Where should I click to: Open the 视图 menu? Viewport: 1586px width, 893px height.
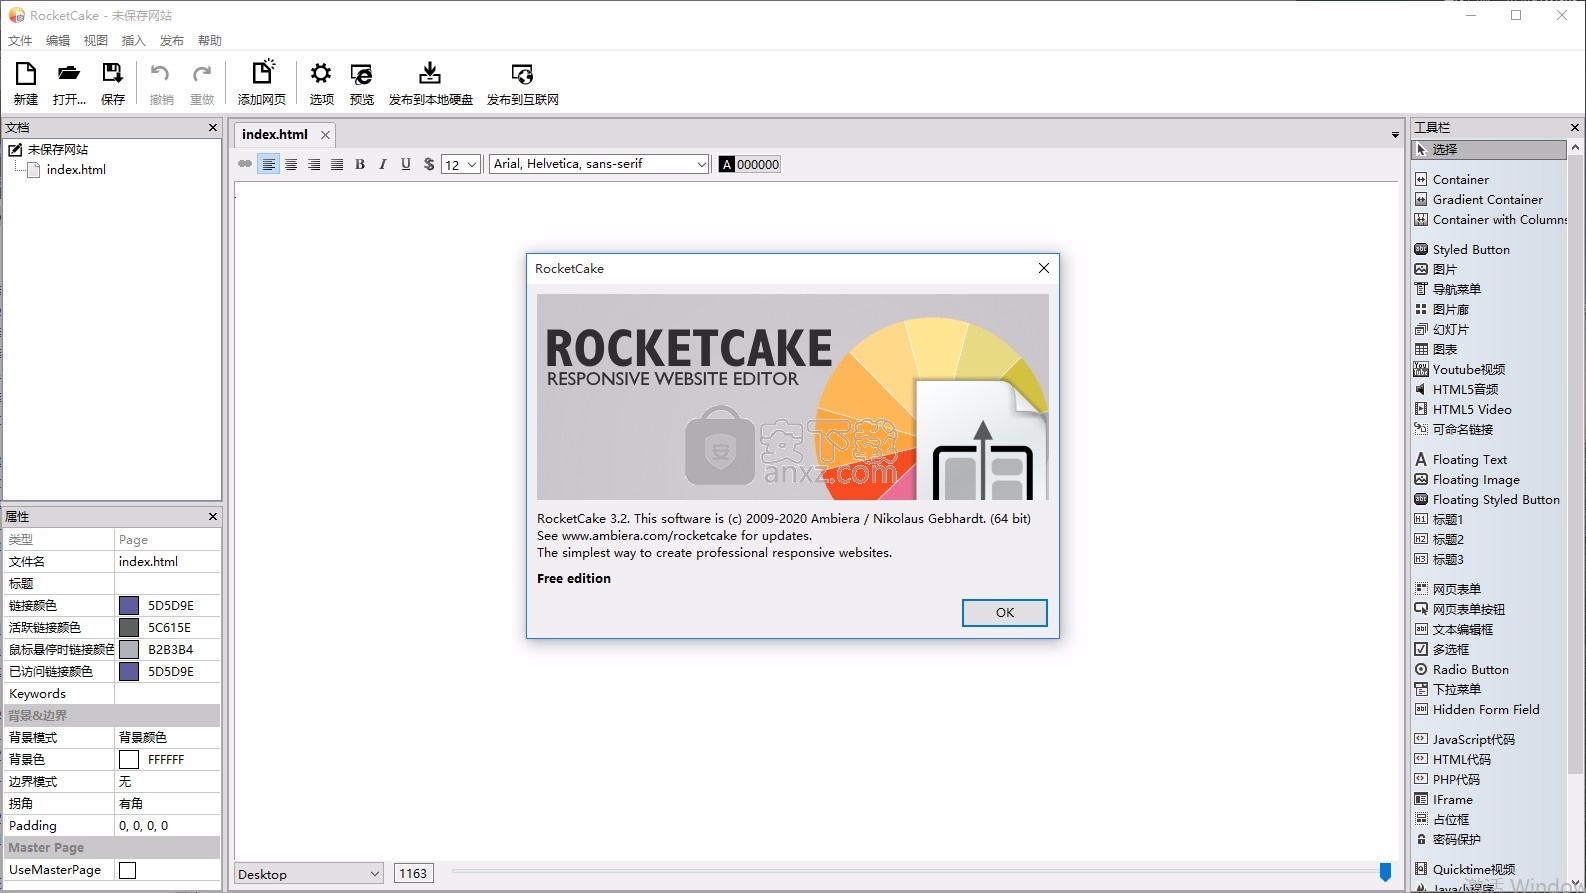[96, 41]
